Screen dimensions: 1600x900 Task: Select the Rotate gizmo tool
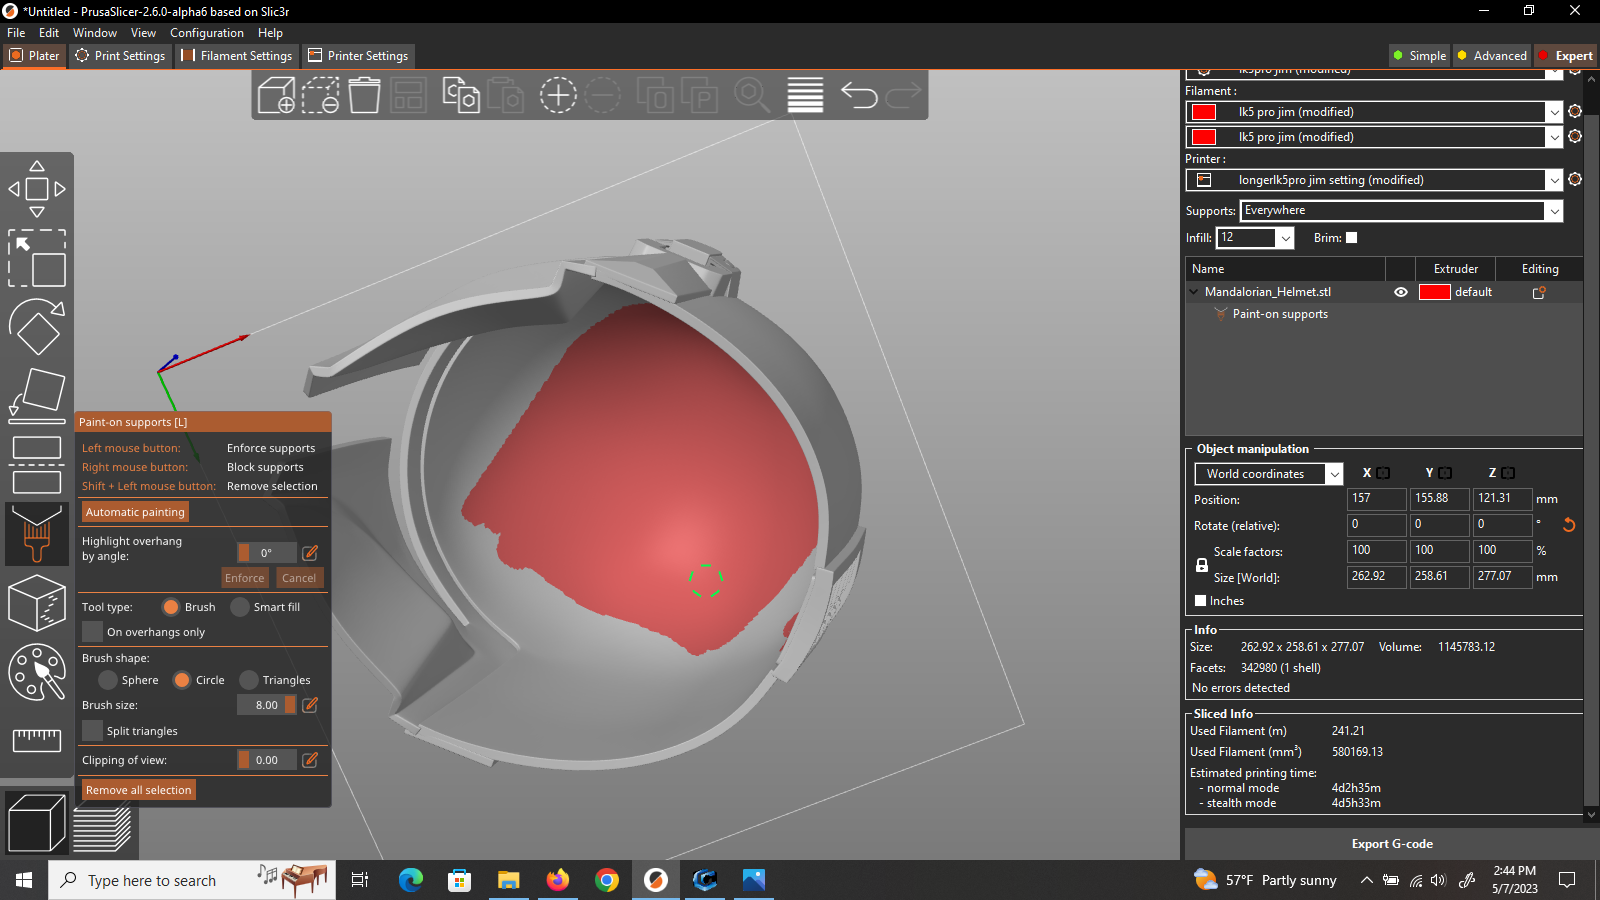click(37, 327)
